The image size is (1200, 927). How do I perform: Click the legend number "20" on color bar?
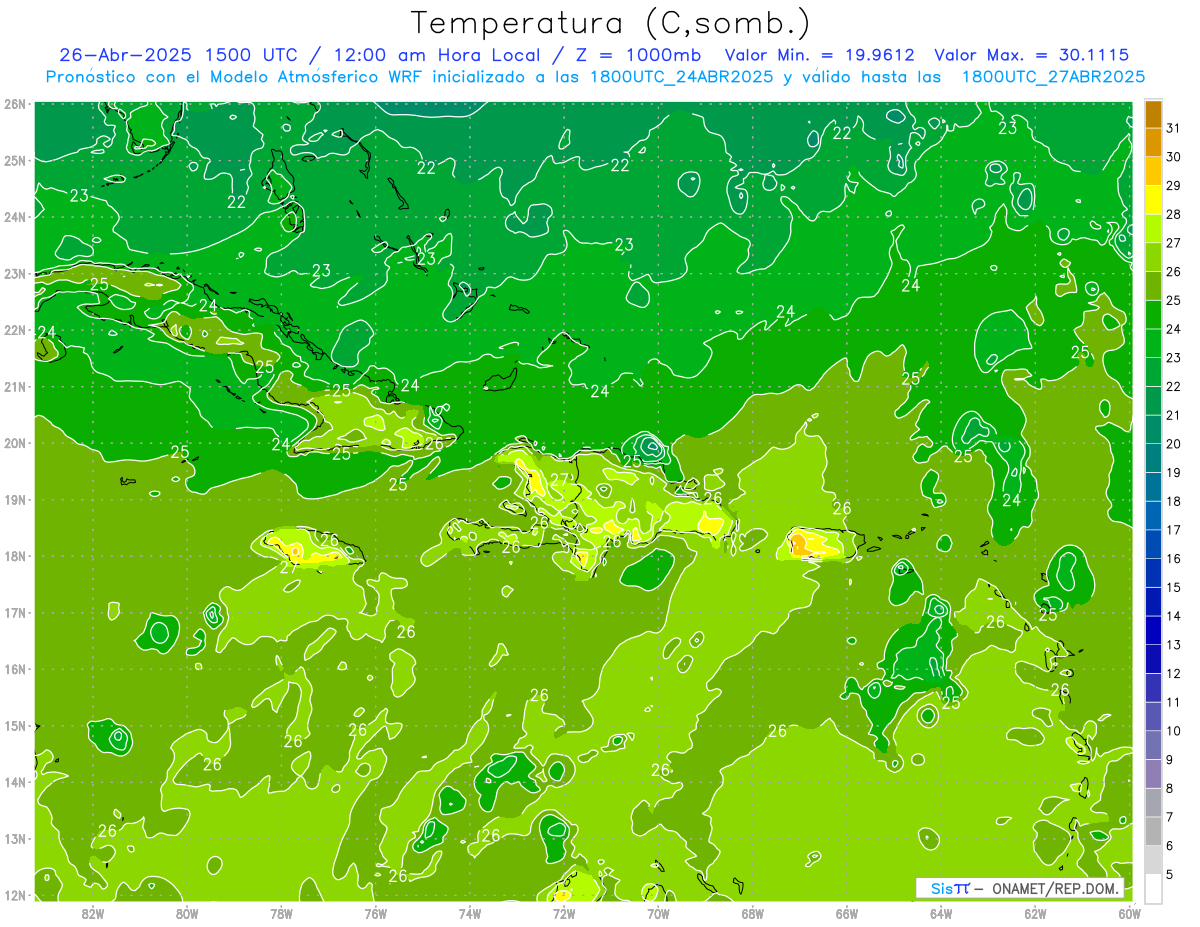click(1173, 444)
